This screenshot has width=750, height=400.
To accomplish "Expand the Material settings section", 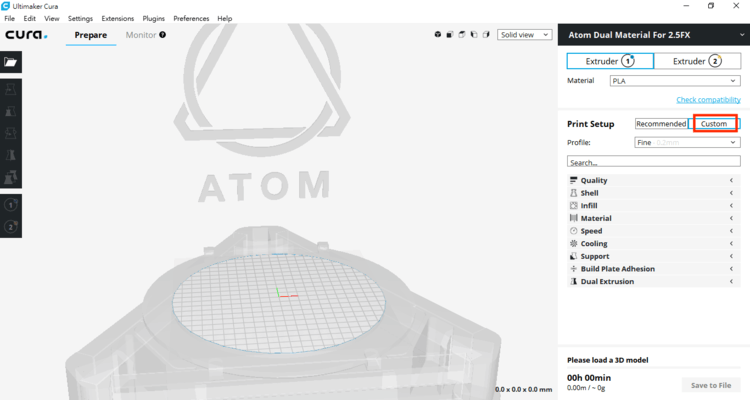I will click(x=653, y=218).
